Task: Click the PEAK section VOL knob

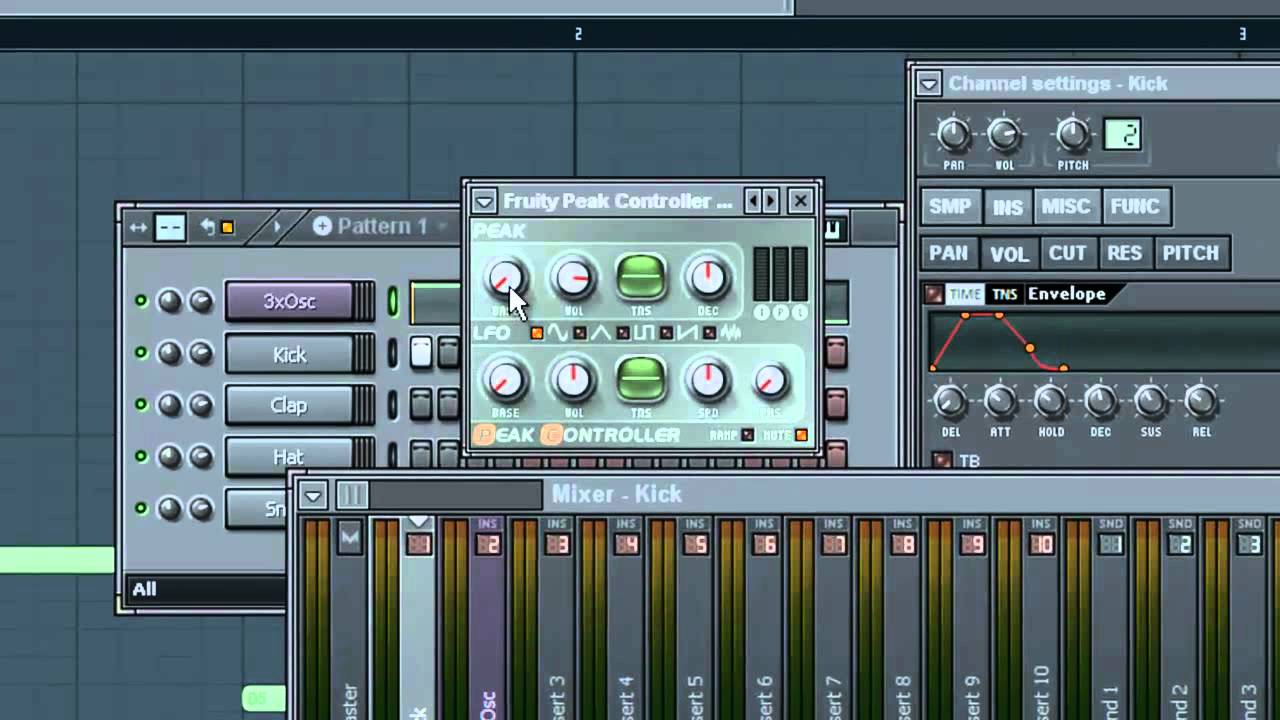Action: 573,279
